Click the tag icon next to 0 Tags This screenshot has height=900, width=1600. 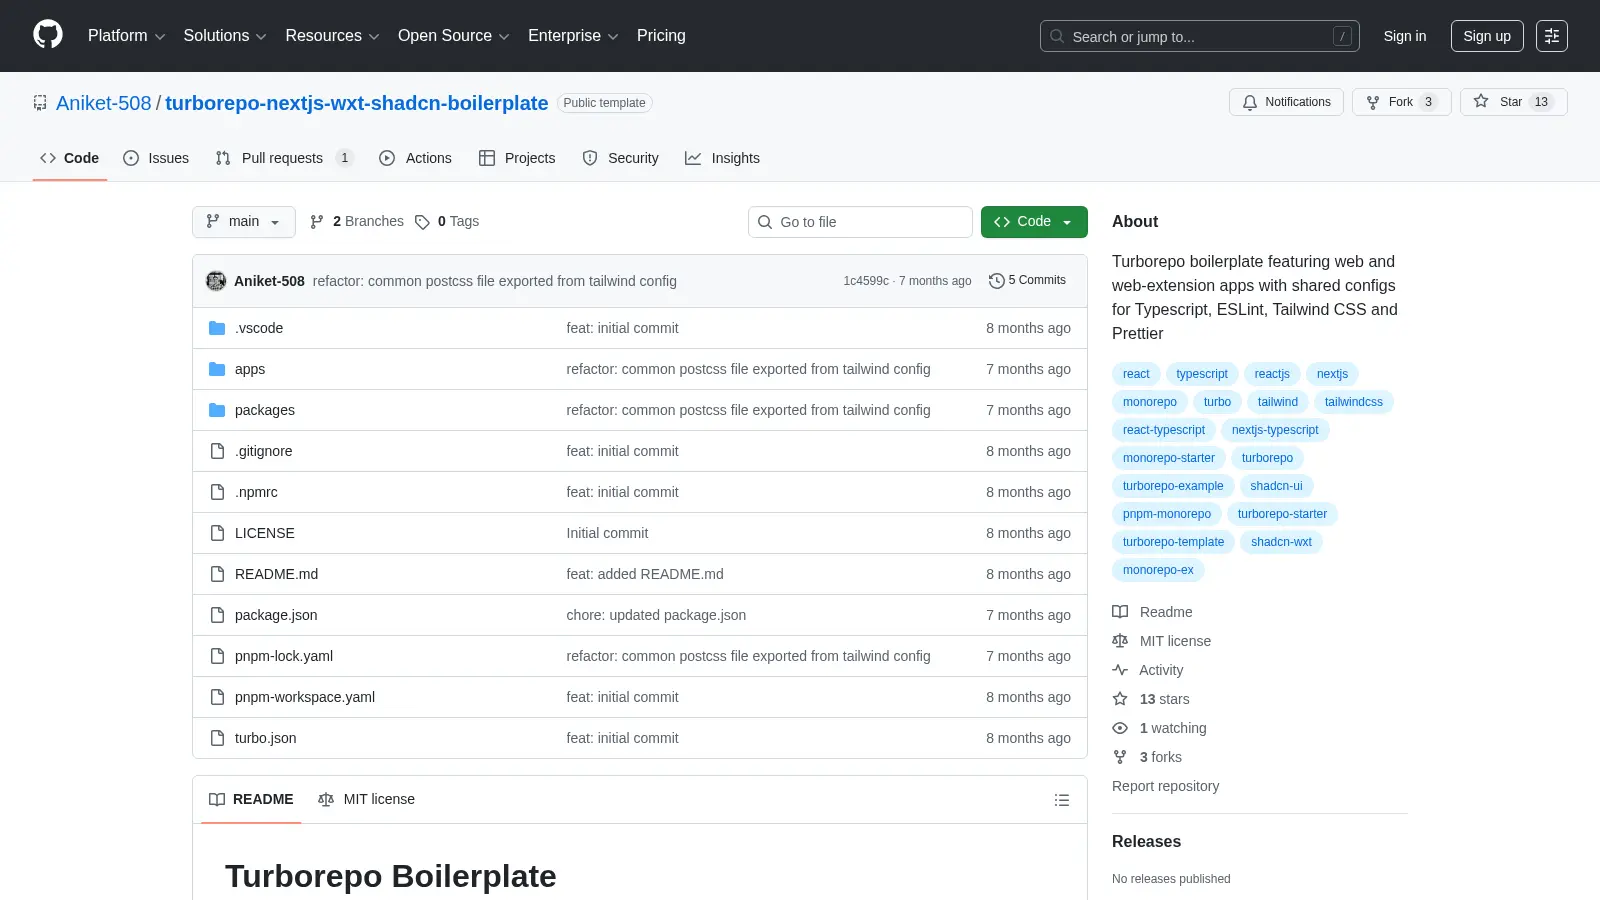(422, 222)
